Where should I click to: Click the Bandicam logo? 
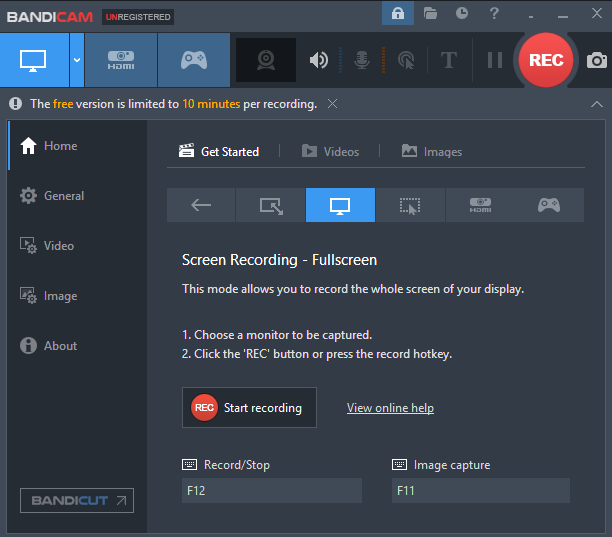click(50, 17)
